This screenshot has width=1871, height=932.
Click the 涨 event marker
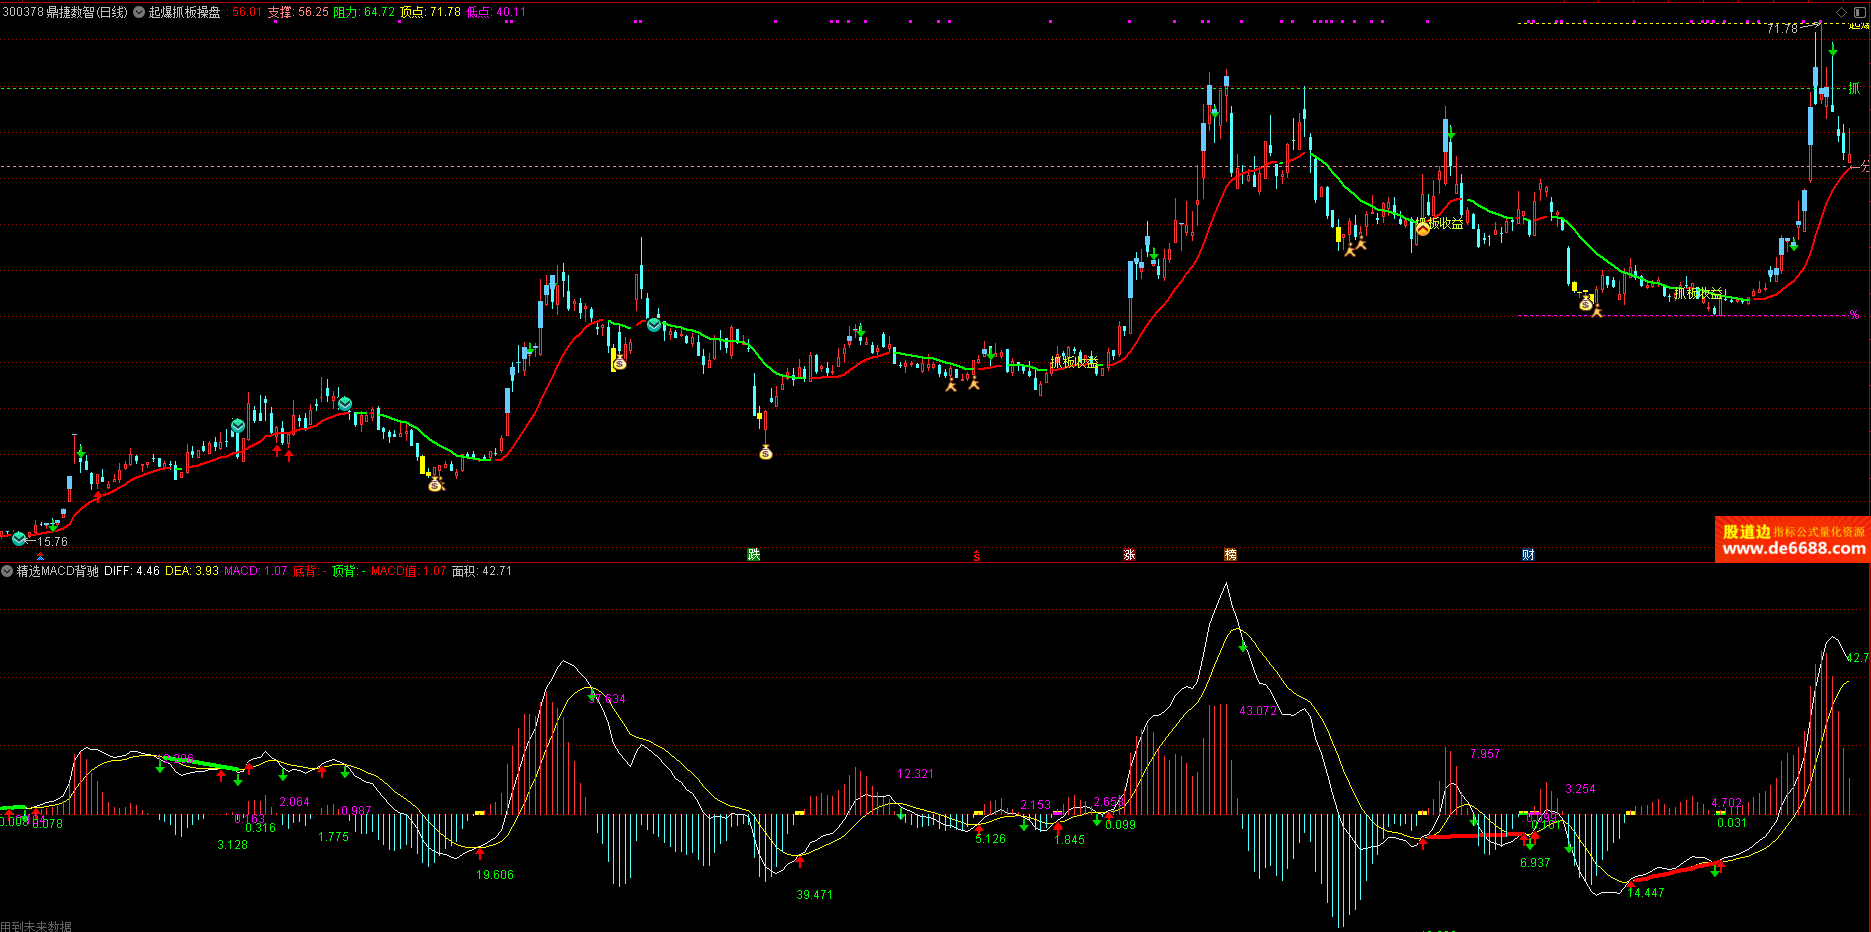(x=1129, y=555)
